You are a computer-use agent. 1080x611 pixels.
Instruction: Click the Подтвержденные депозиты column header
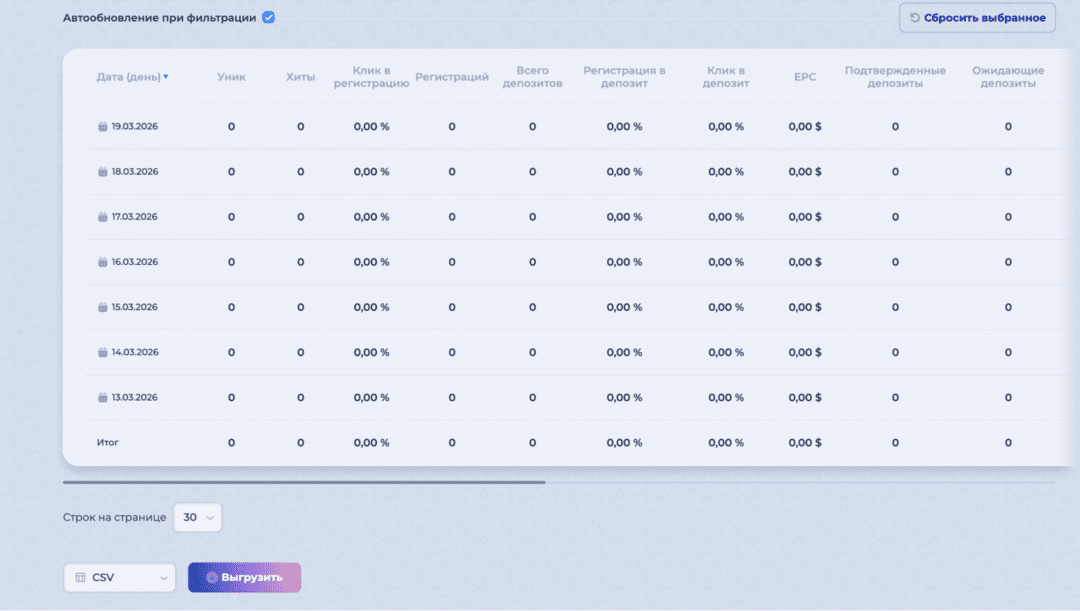click(895, 77)
